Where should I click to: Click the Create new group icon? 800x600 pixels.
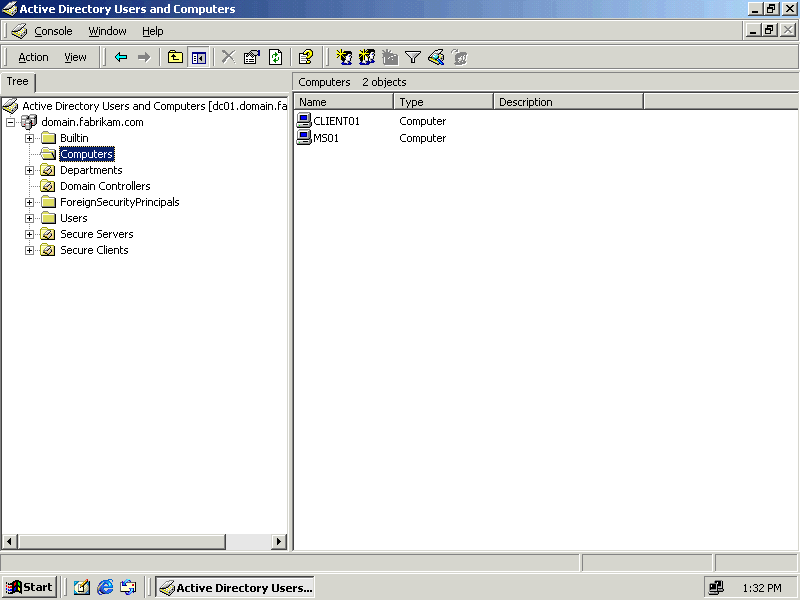click(367, 57)
